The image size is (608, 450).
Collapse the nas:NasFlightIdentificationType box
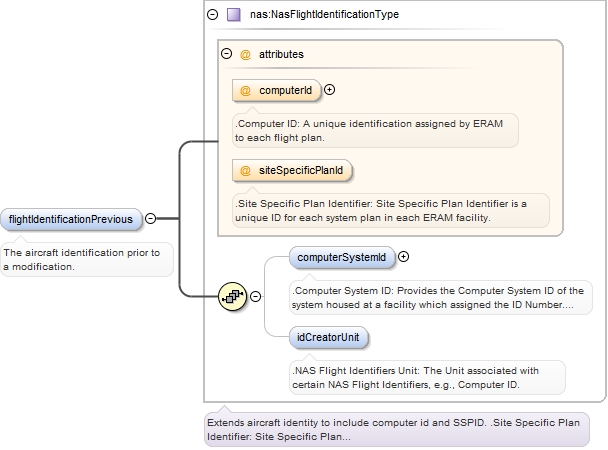tap(211, 15)
